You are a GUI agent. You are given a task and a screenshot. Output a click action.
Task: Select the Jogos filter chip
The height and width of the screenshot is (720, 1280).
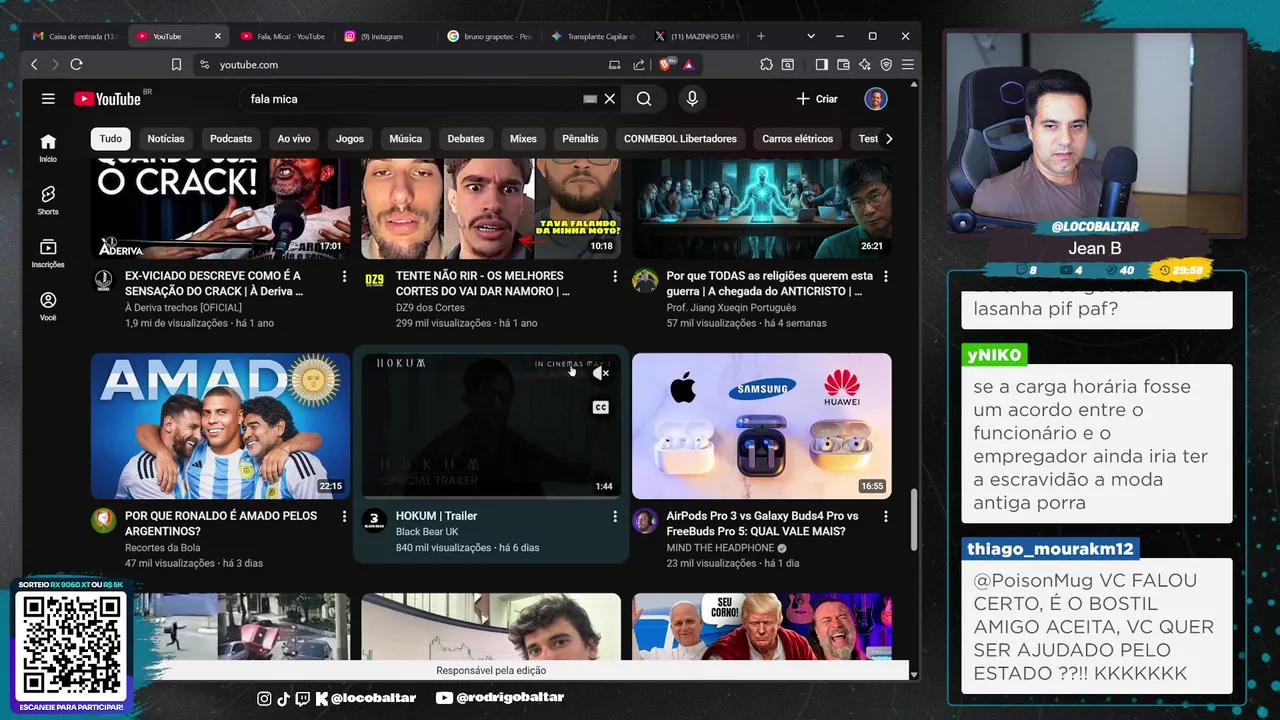(350, 139)
